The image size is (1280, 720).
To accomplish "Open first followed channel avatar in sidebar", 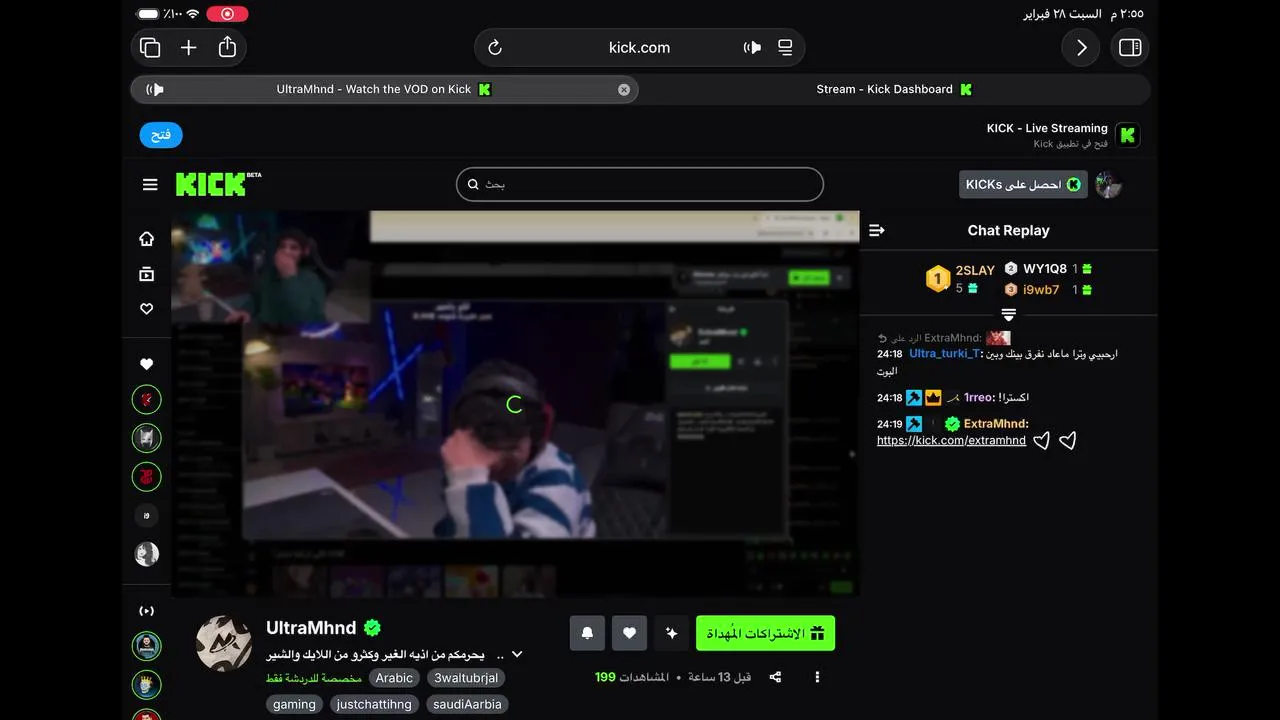I will click(147, 400).
